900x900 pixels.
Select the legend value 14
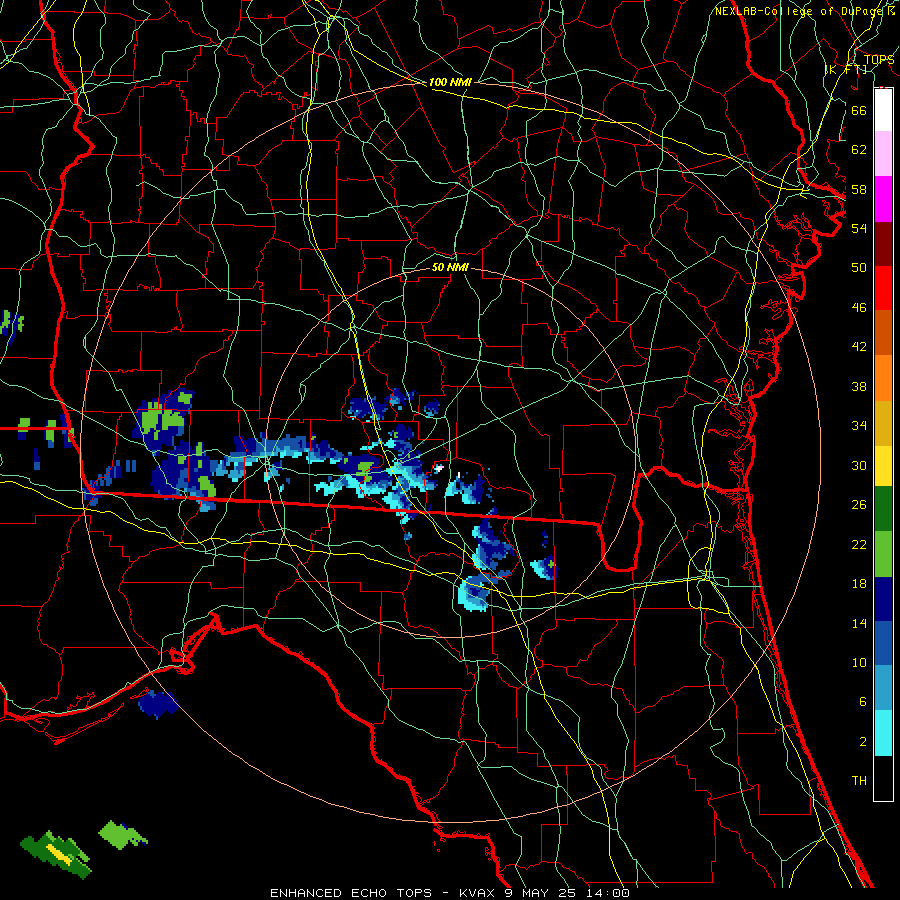coord(859,623)
